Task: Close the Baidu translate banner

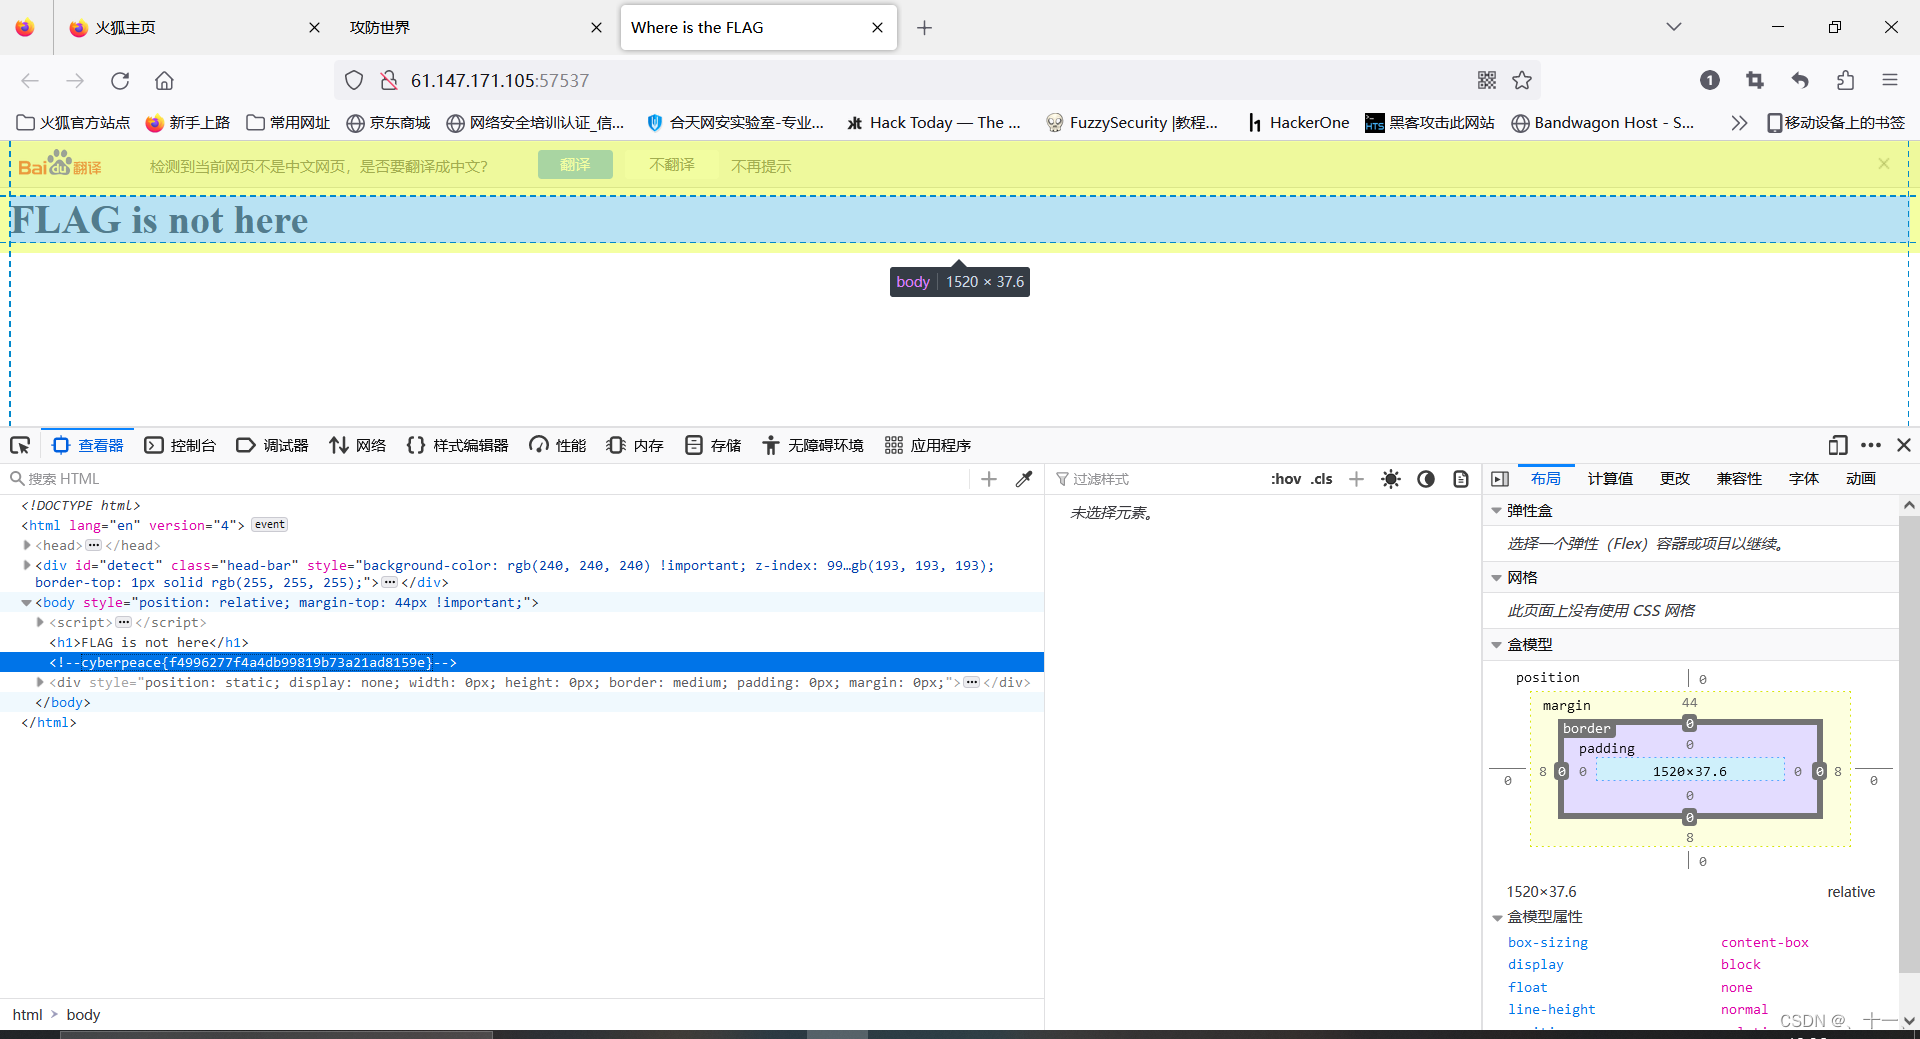Action: click(1884, 163)
